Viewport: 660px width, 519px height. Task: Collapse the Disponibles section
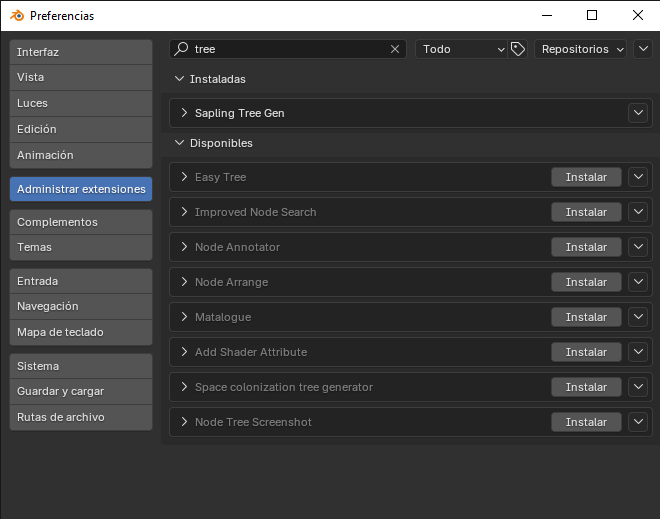(180, 143)
